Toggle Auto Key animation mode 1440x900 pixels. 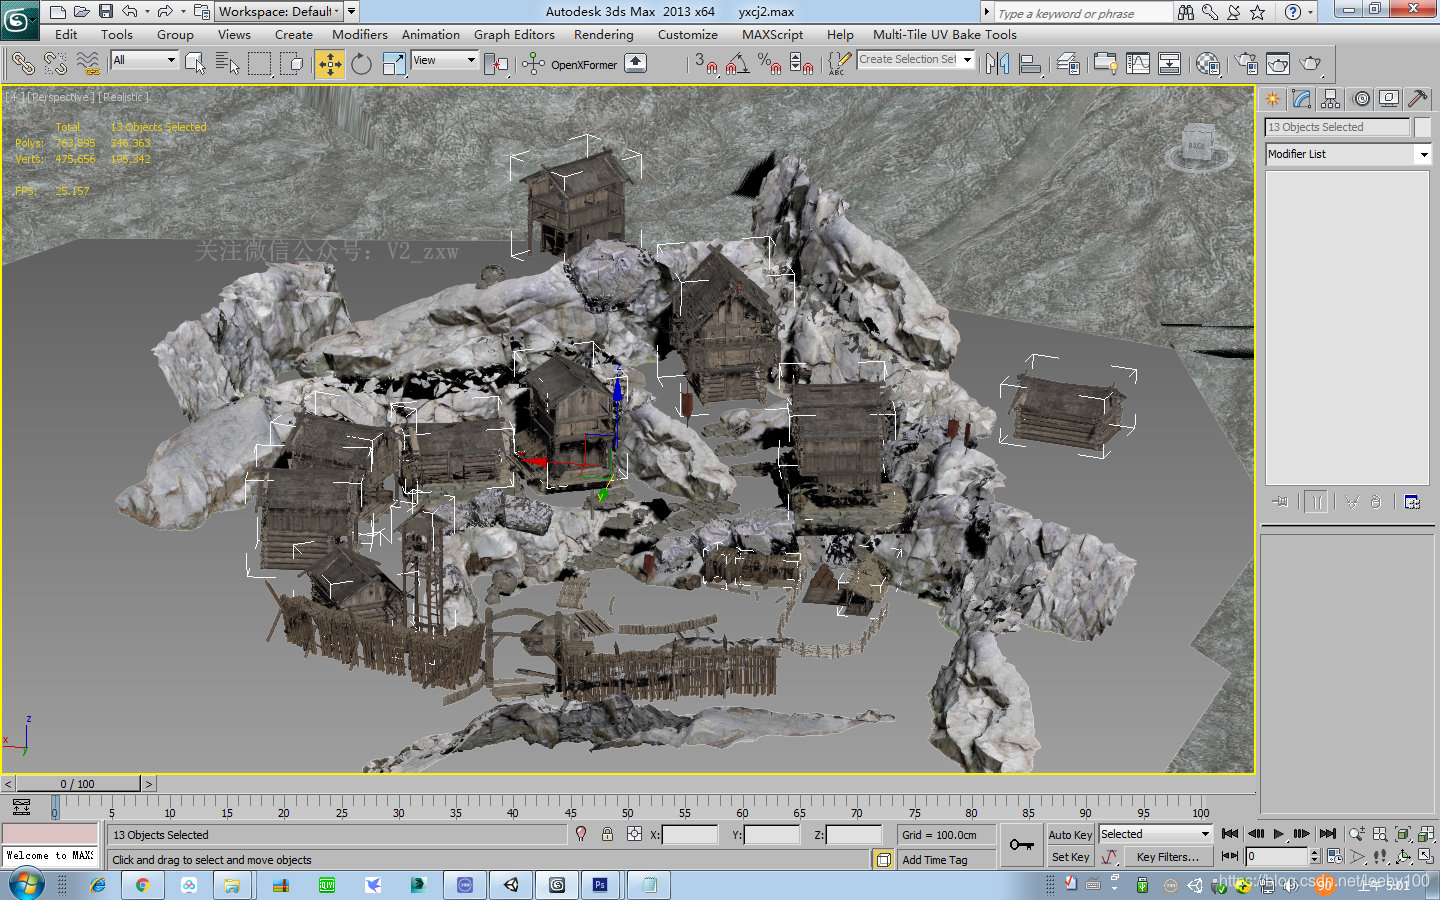pos(1070,834)
